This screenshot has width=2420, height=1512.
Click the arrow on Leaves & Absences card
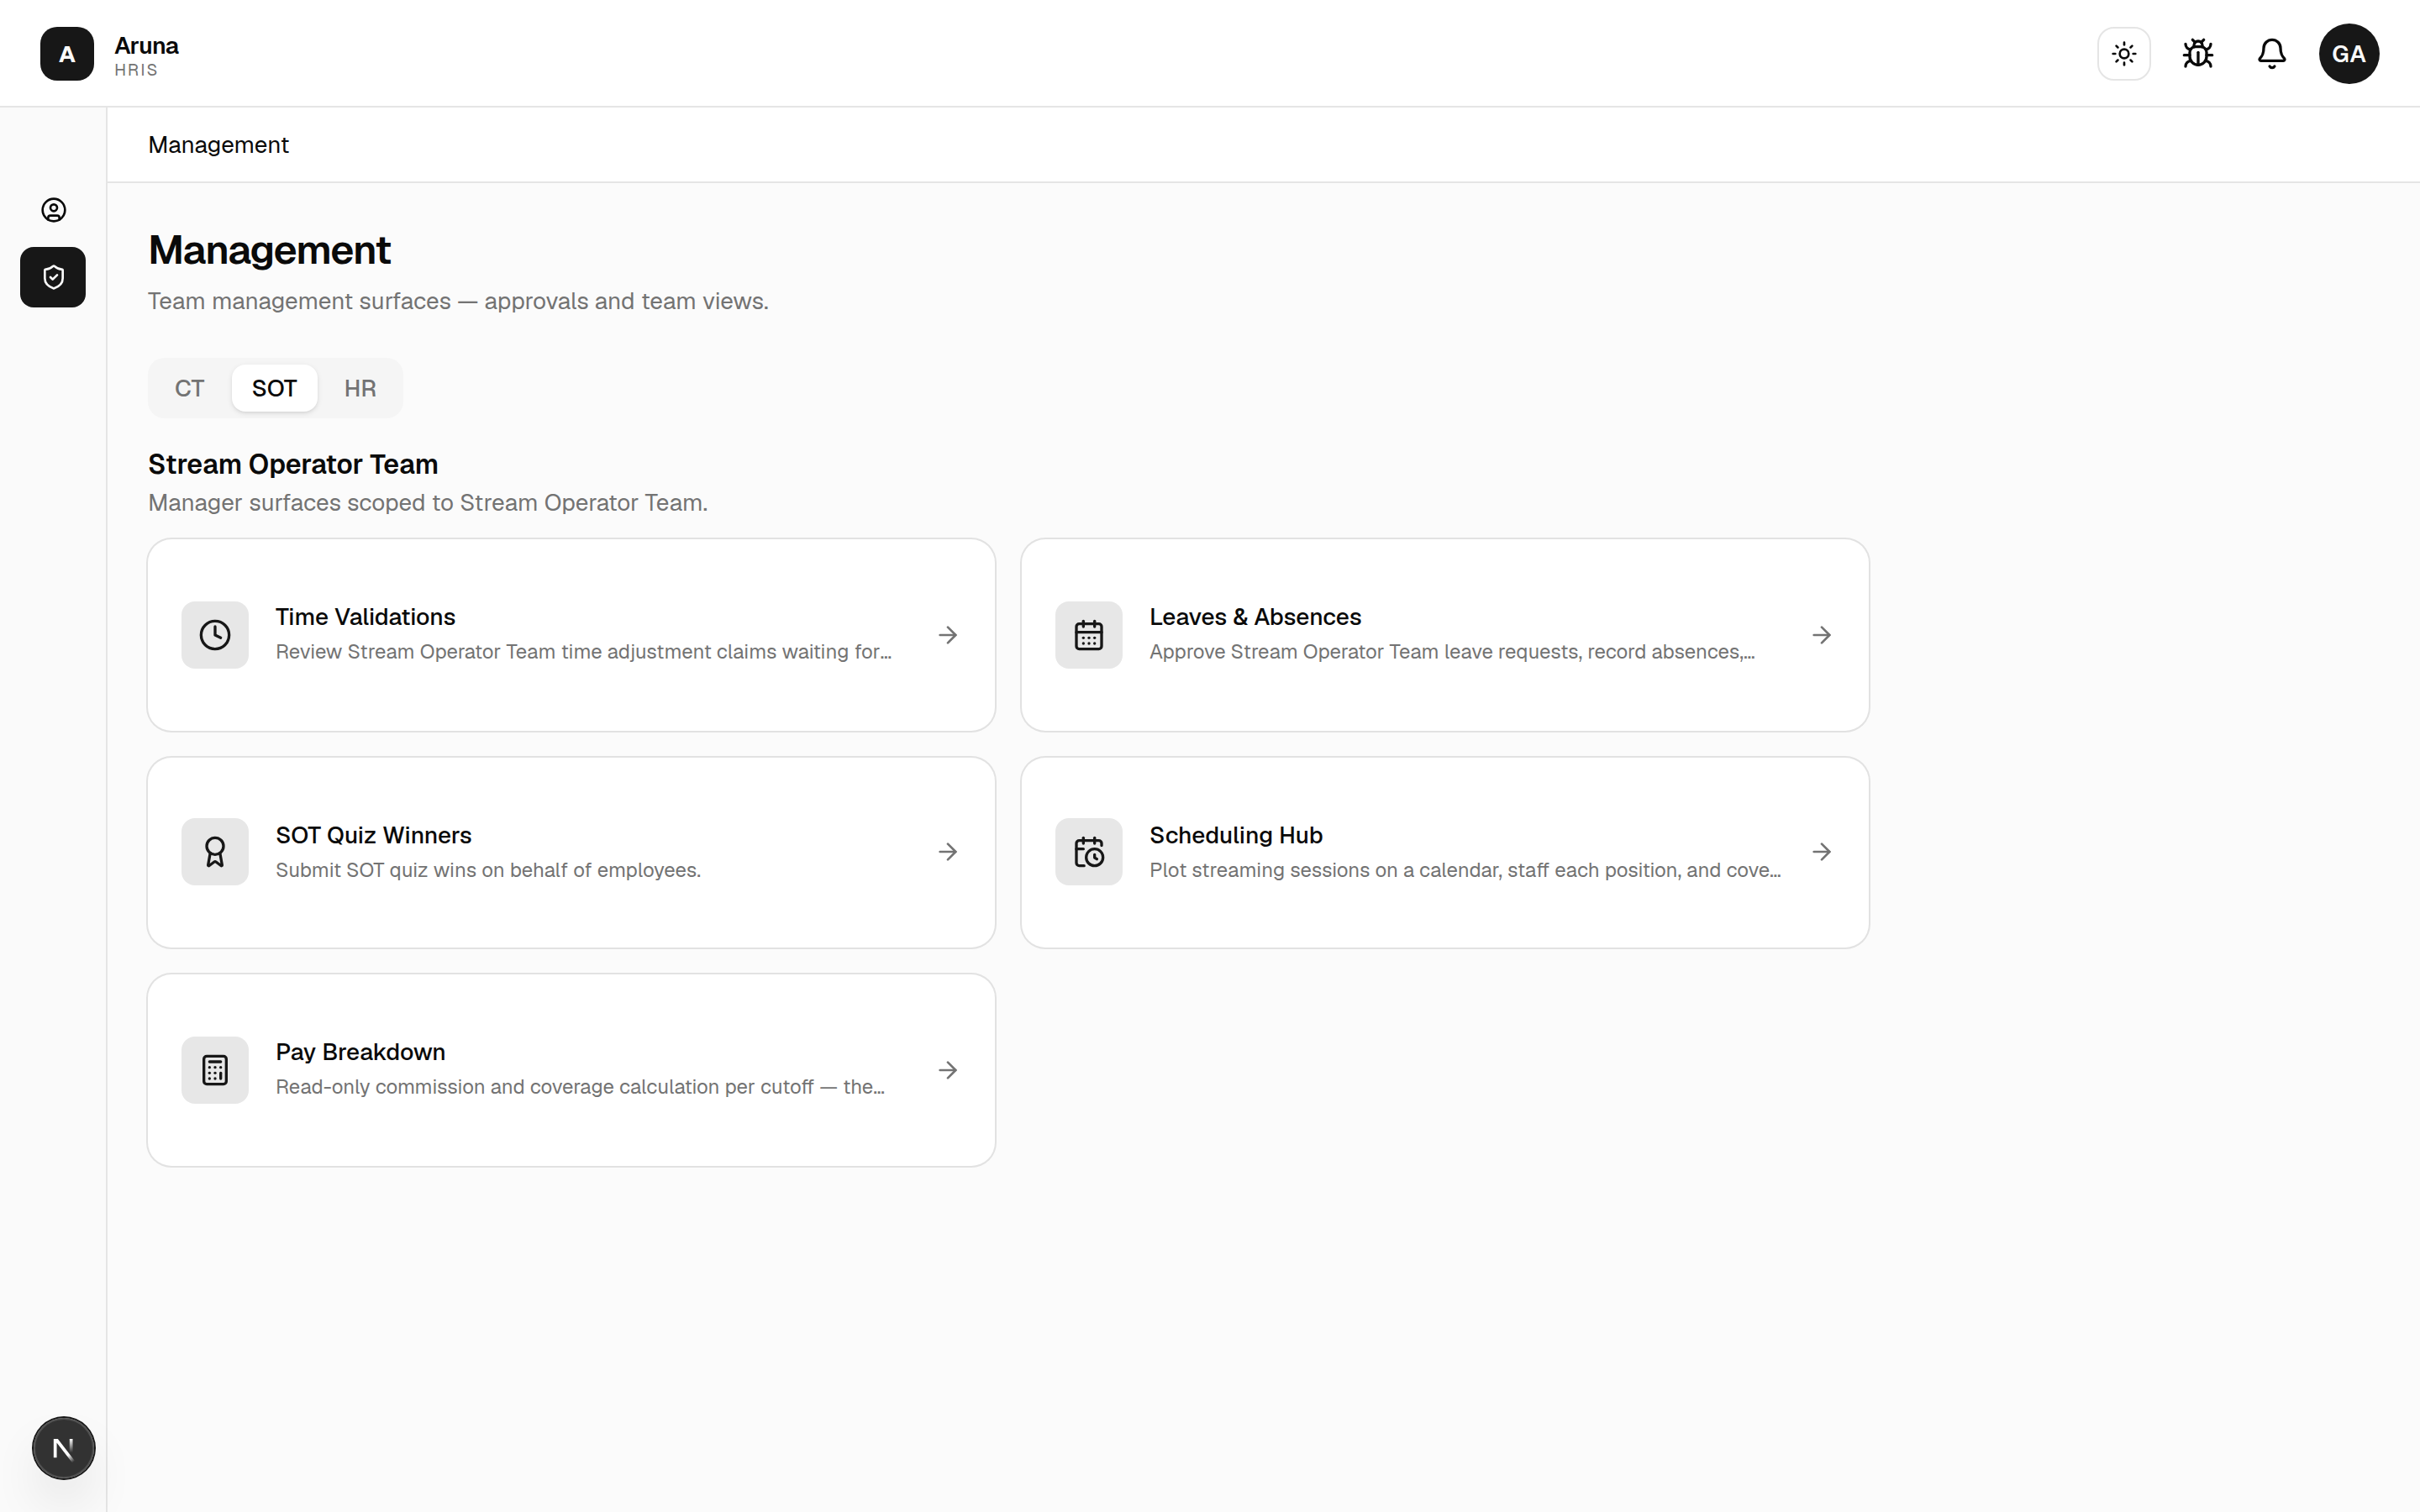[1822, 635]
